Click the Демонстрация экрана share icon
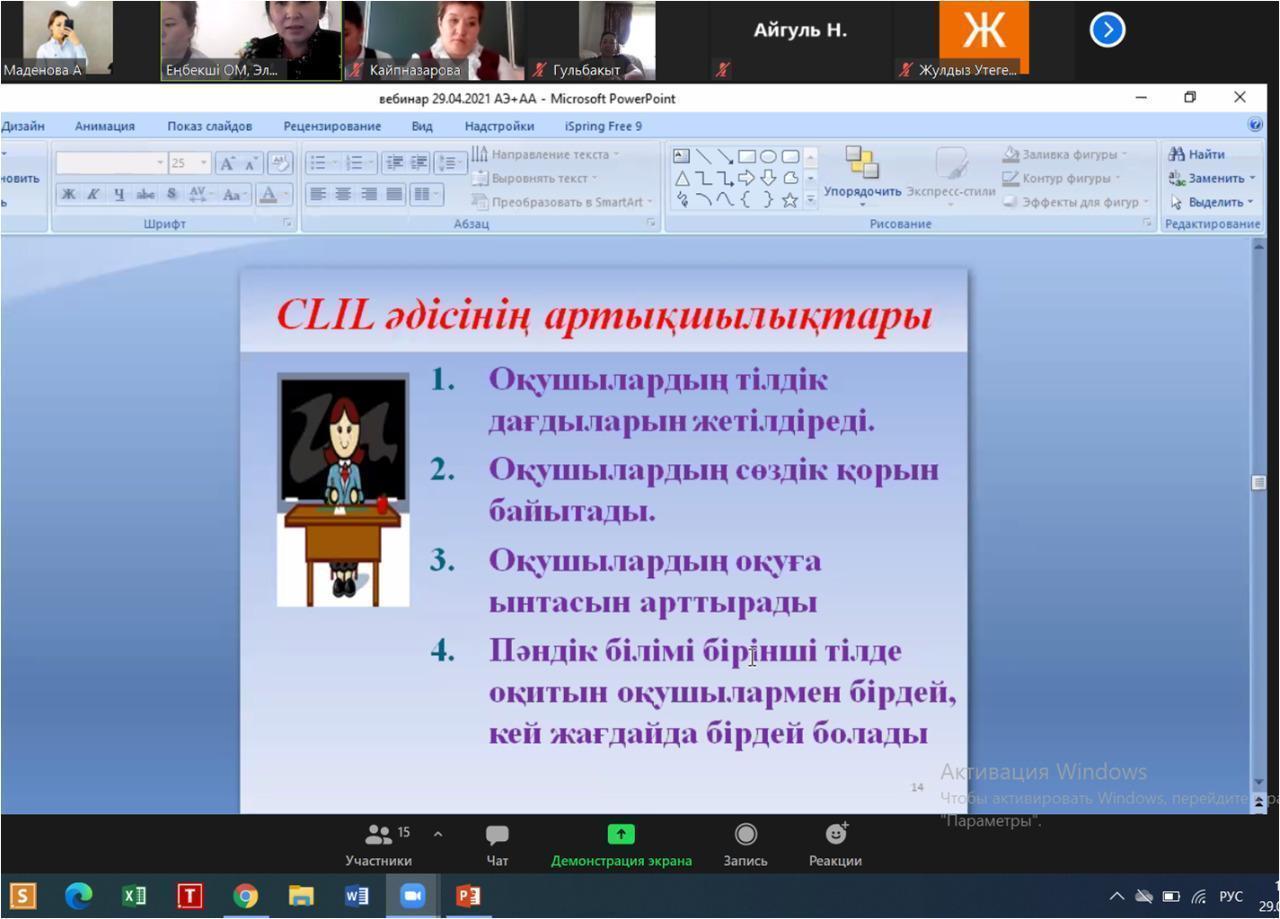The width and height of the screenshot is (1280, 919). (621, 834)
